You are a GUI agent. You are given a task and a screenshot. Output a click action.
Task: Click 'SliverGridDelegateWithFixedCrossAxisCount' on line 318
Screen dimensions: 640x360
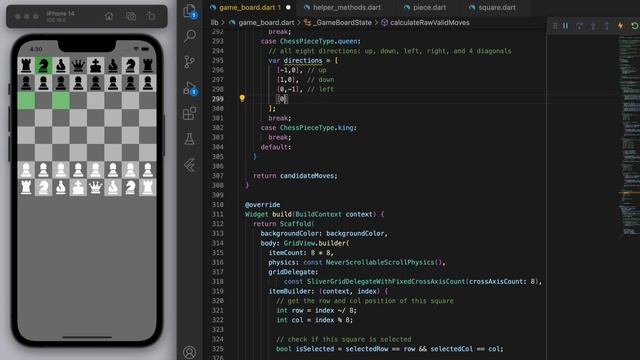(x=386, y=282)
